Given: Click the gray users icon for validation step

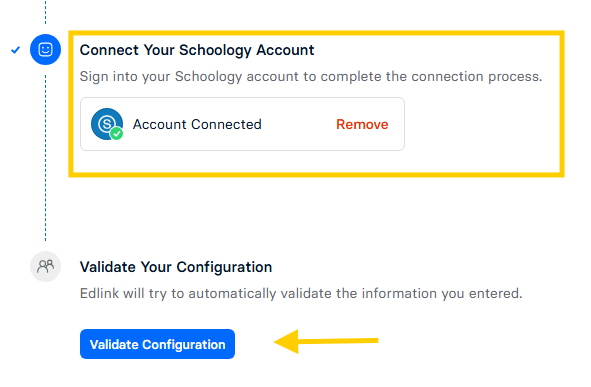Looking at the screenshot, I should [45, 266].
